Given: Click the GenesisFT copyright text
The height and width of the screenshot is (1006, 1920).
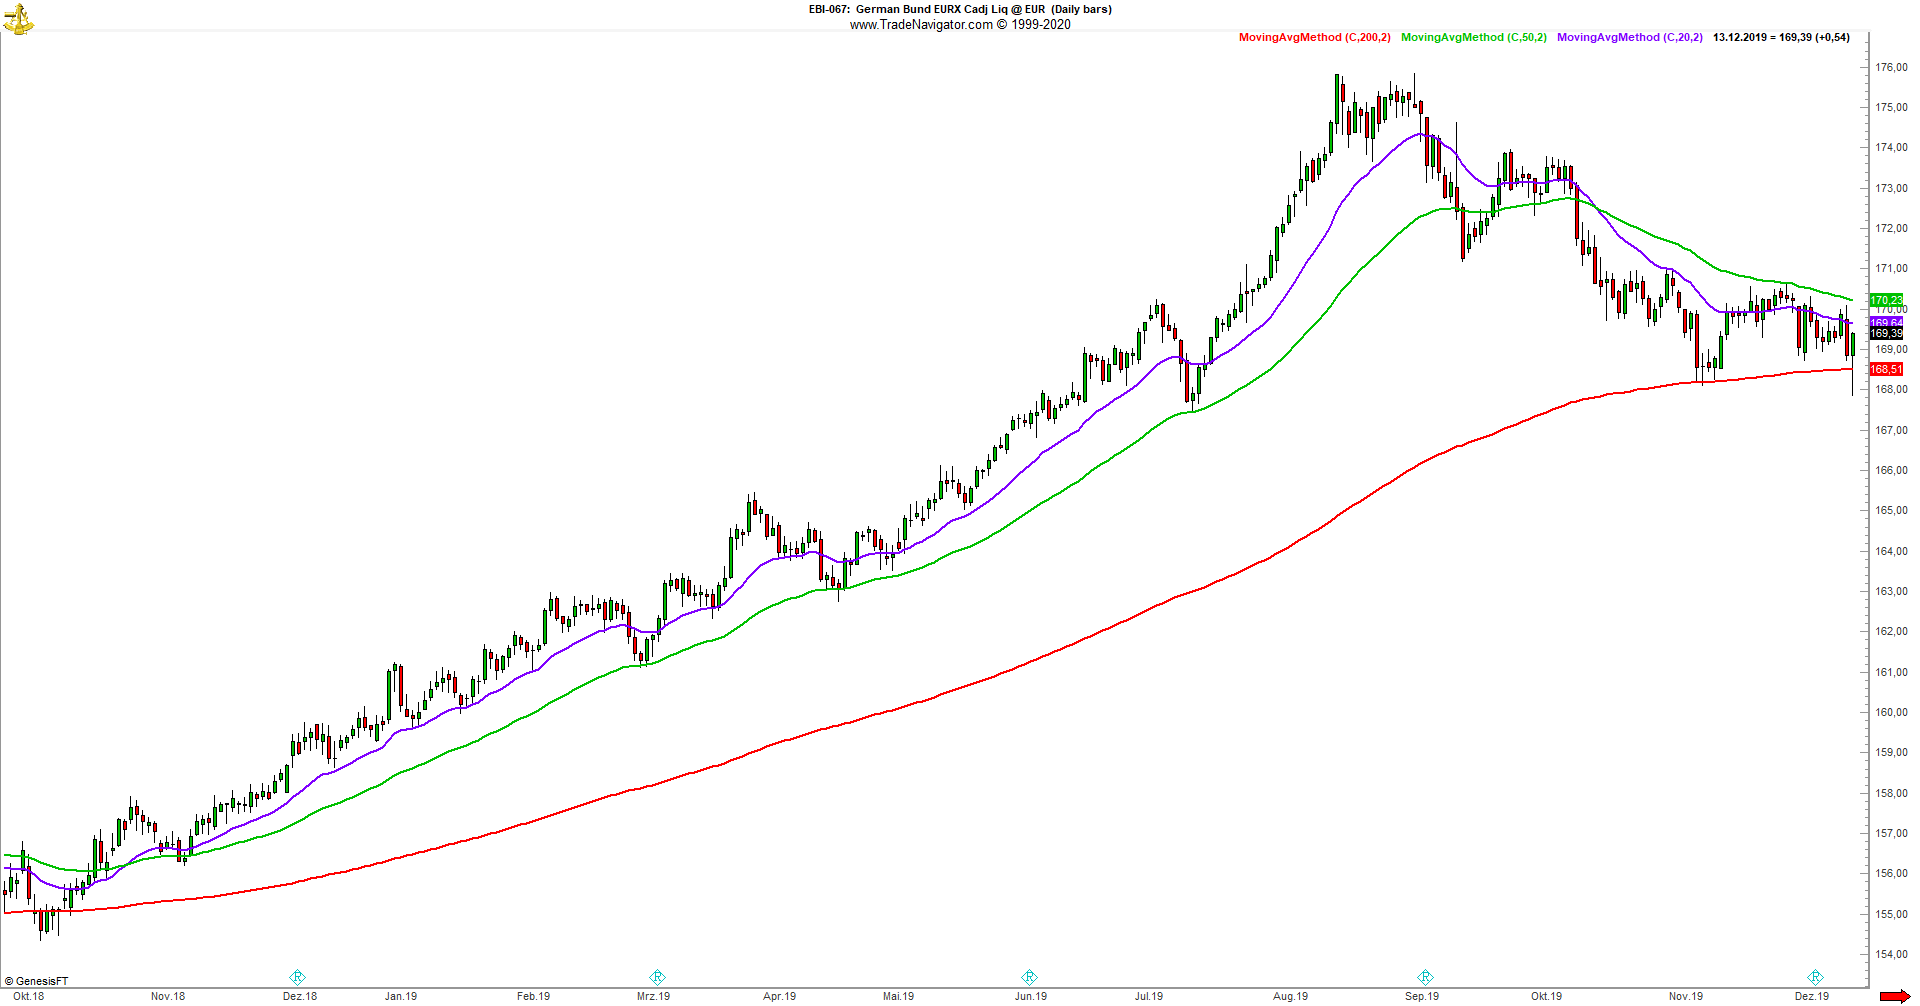Looking at the screenshot, I should pyautogui.click(x=37, y=981).
